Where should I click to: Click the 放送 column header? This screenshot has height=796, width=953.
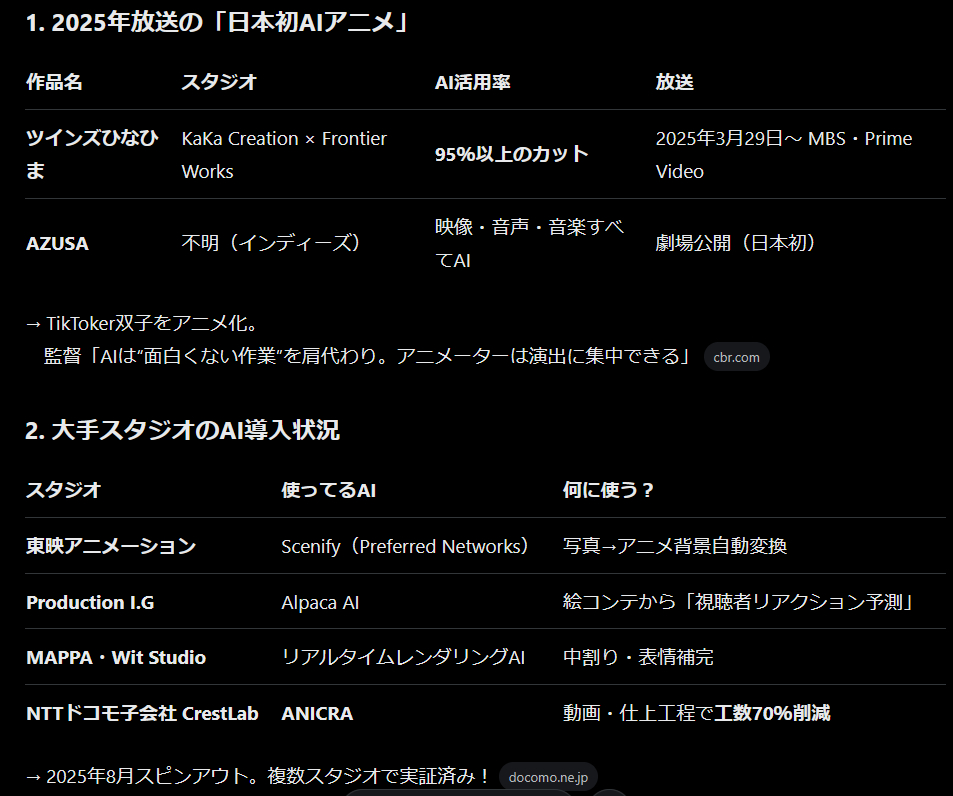pyautogui.click(x=674, y=82)
